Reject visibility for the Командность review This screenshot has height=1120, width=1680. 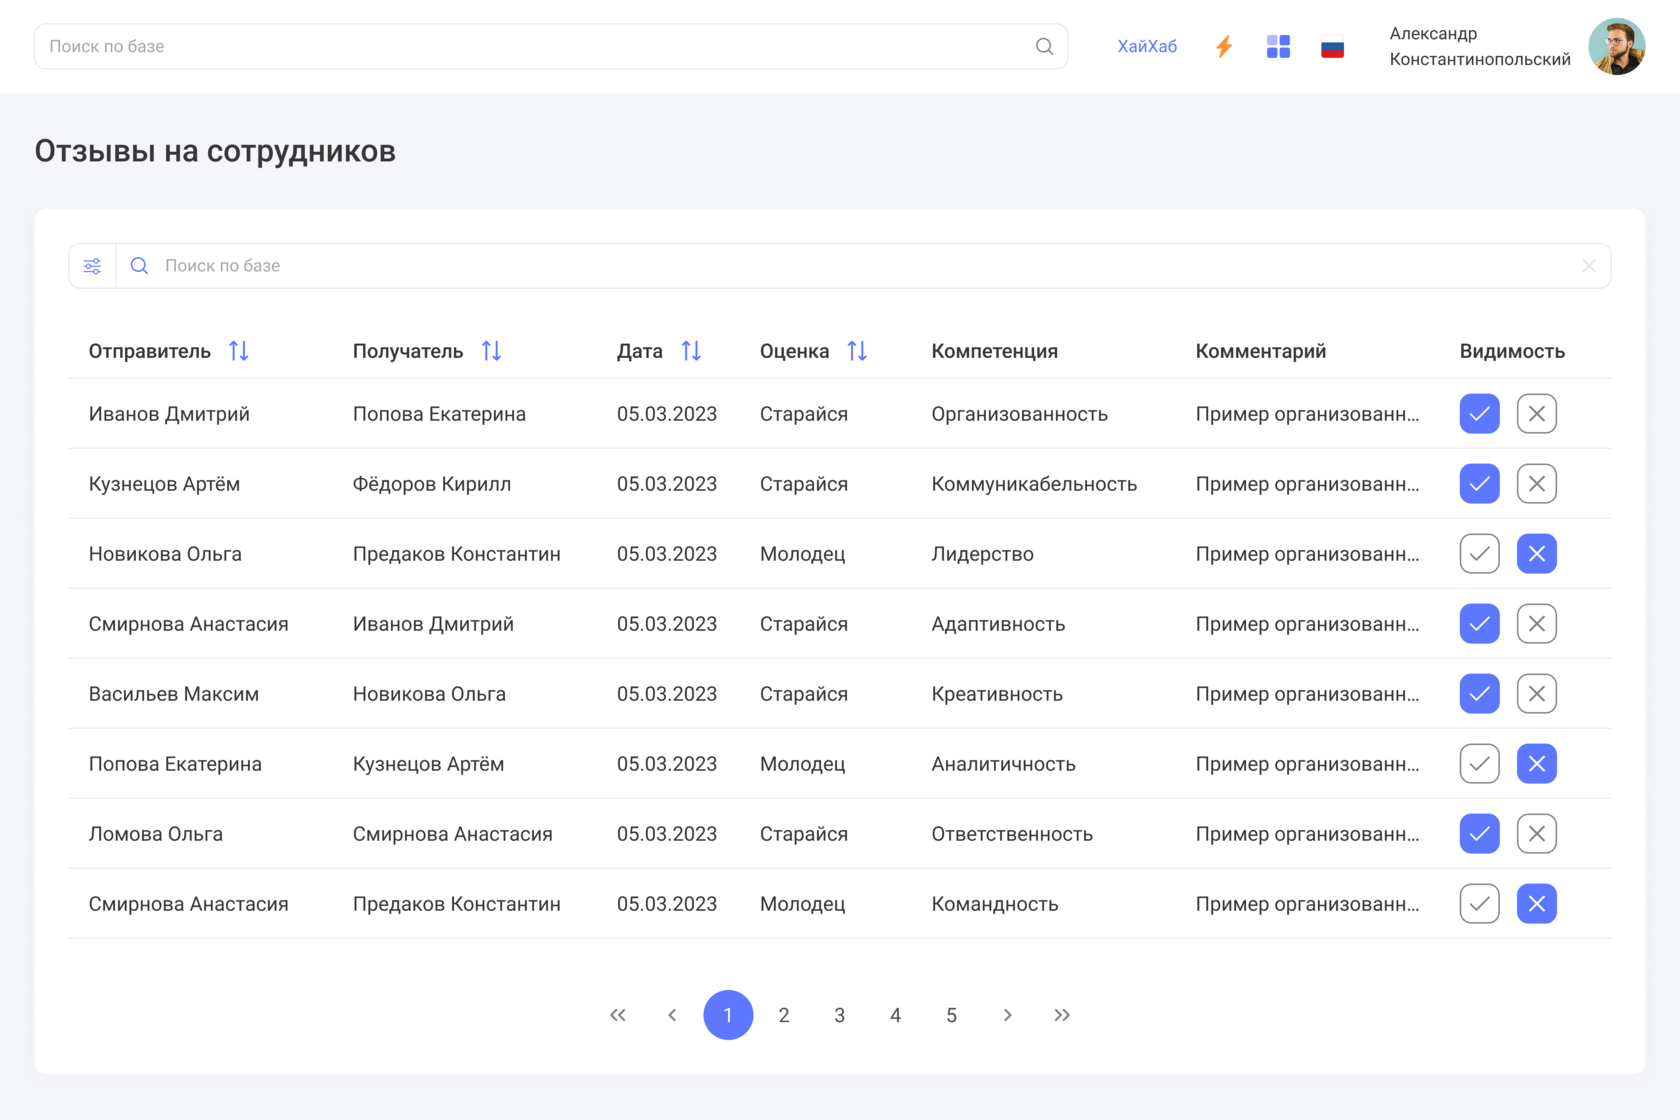coord(1537,904)
